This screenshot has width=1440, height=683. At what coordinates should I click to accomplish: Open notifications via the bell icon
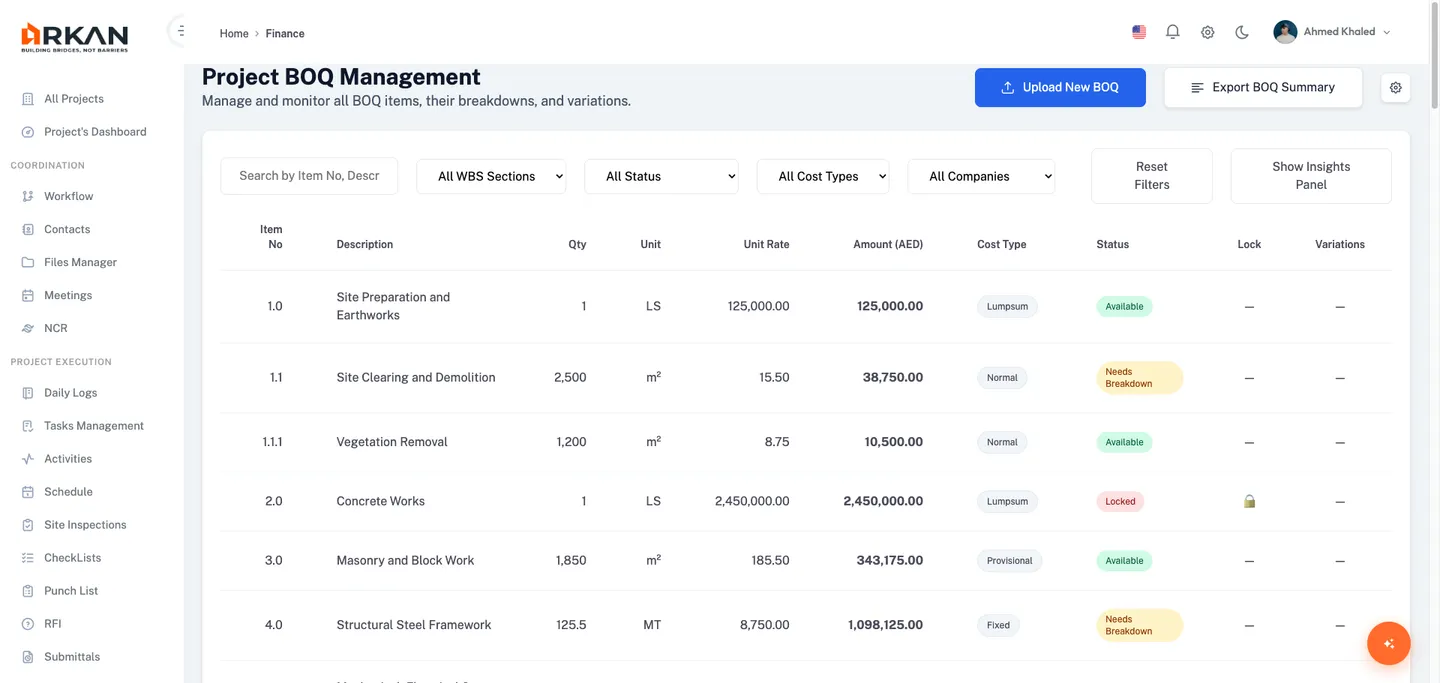tap(1172, 31)
